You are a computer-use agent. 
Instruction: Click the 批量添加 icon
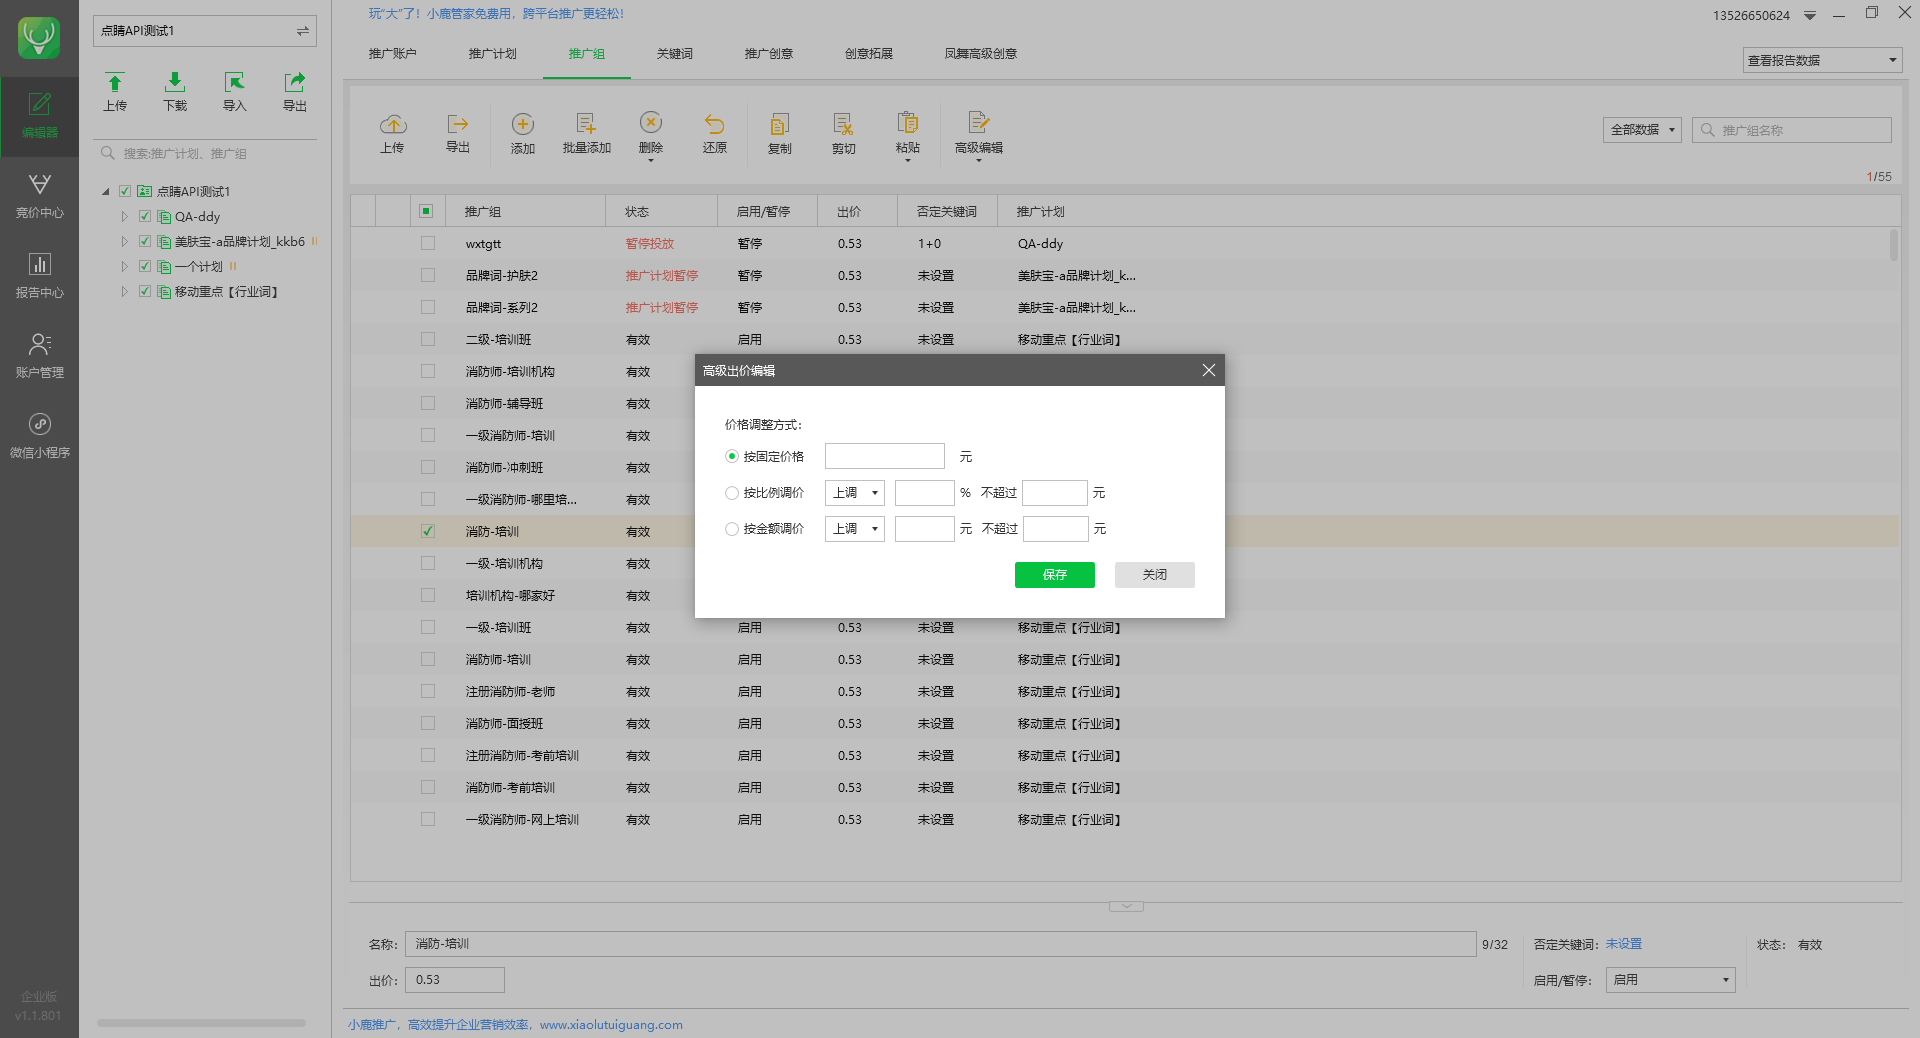(x=586, y=124)
